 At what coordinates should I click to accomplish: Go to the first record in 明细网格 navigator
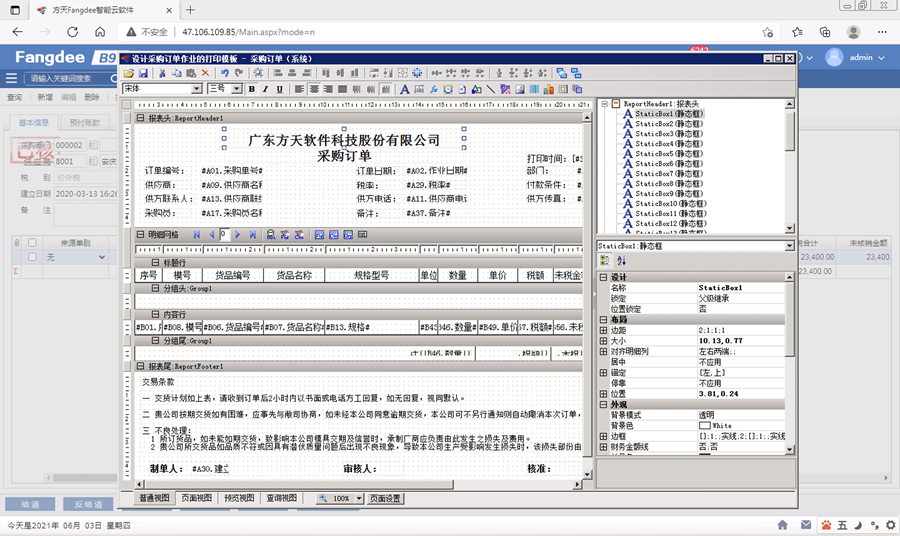click(197, 235)
